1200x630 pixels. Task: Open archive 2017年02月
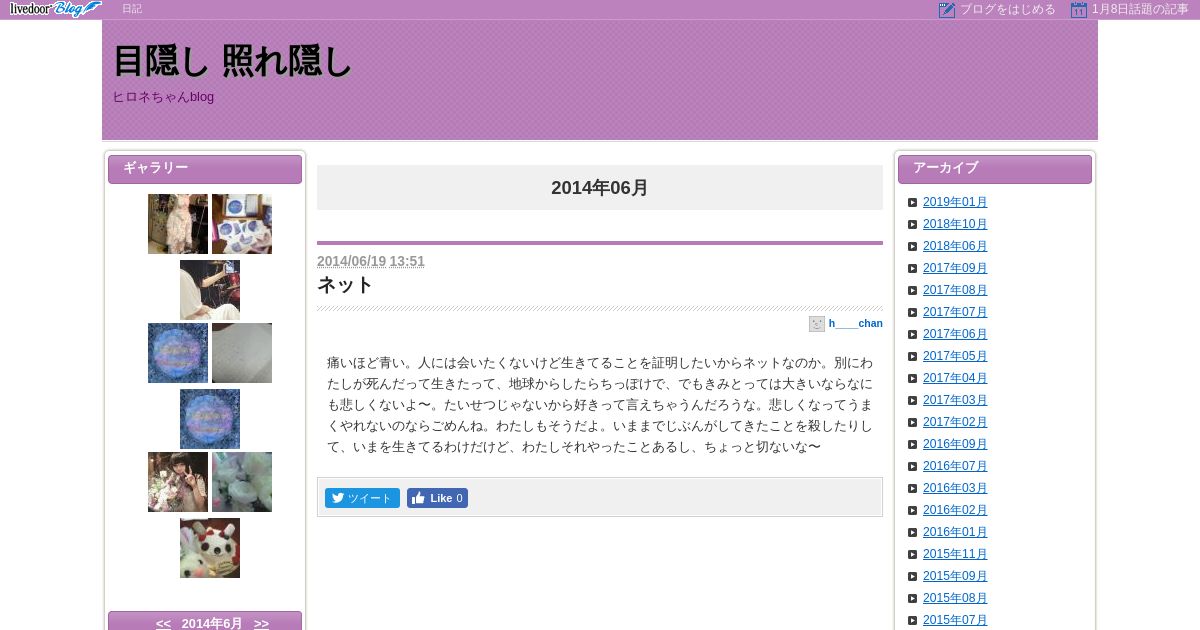click(x=955, y=422)
